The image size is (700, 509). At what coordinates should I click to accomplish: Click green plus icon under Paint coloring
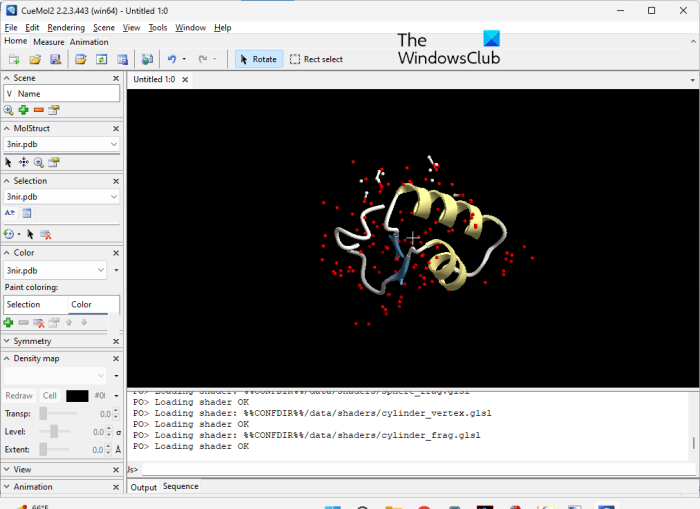pyautogui.click(x=9, y=322)
